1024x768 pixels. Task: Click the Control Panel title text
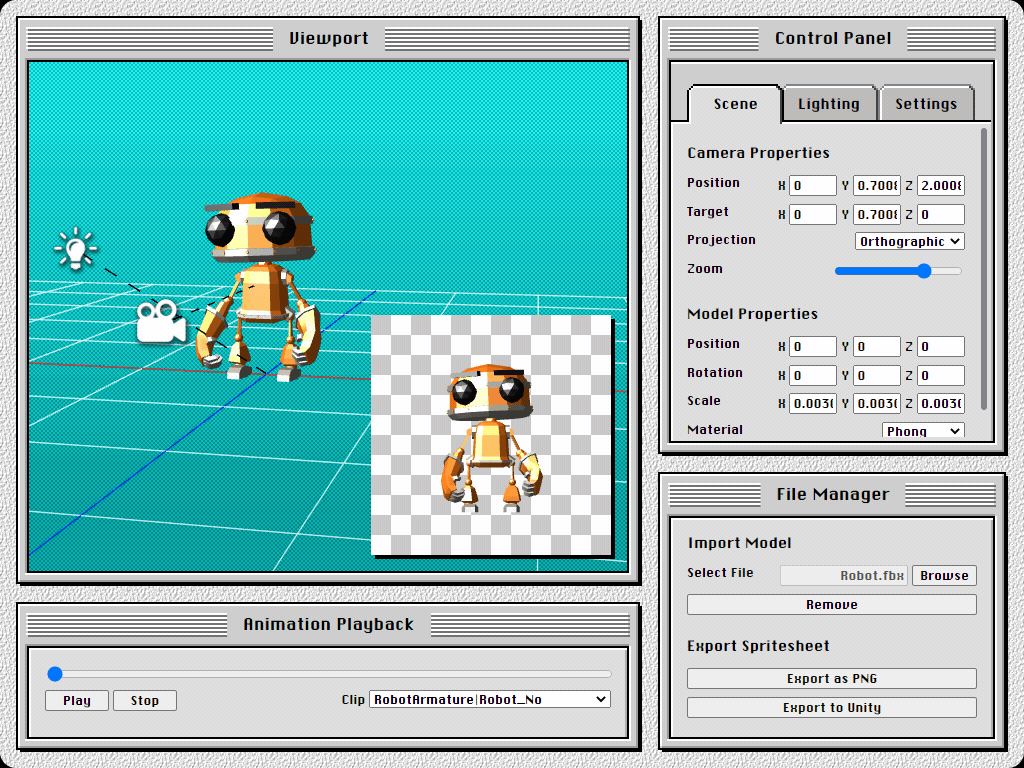(x=833, y=39)
